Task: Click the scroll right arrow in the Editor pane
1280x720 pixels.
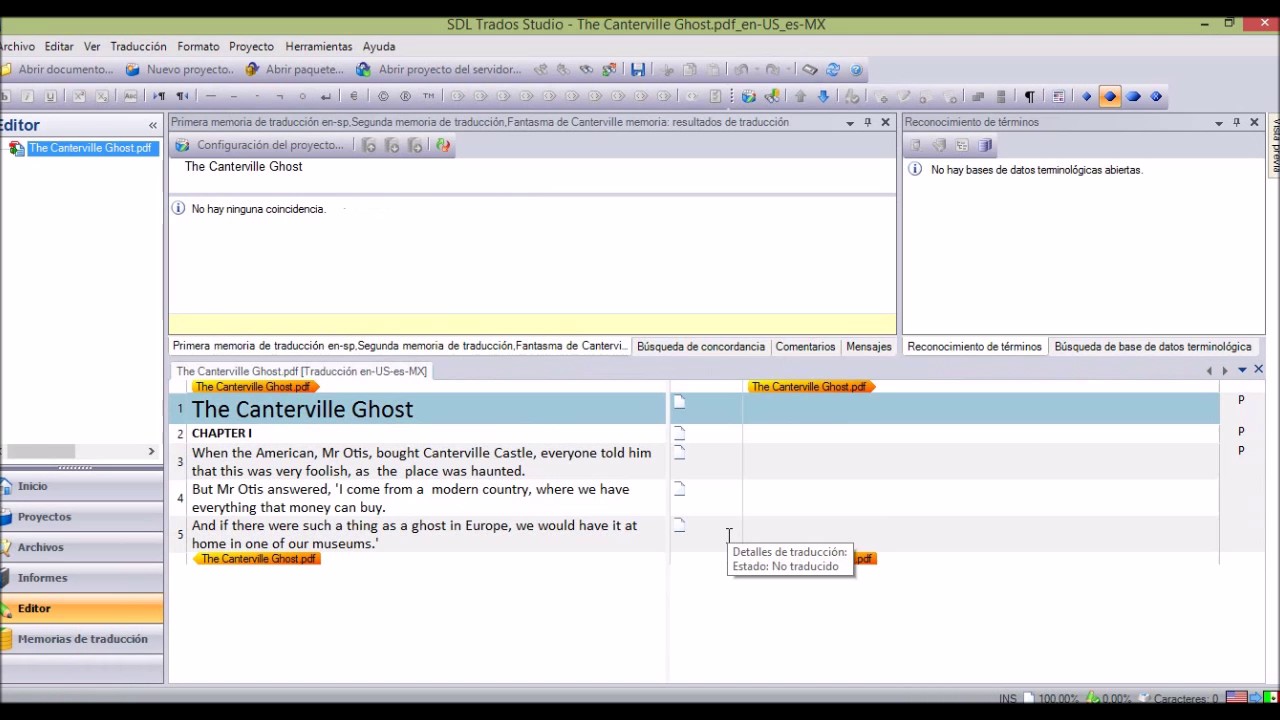Action: point(152,452)
